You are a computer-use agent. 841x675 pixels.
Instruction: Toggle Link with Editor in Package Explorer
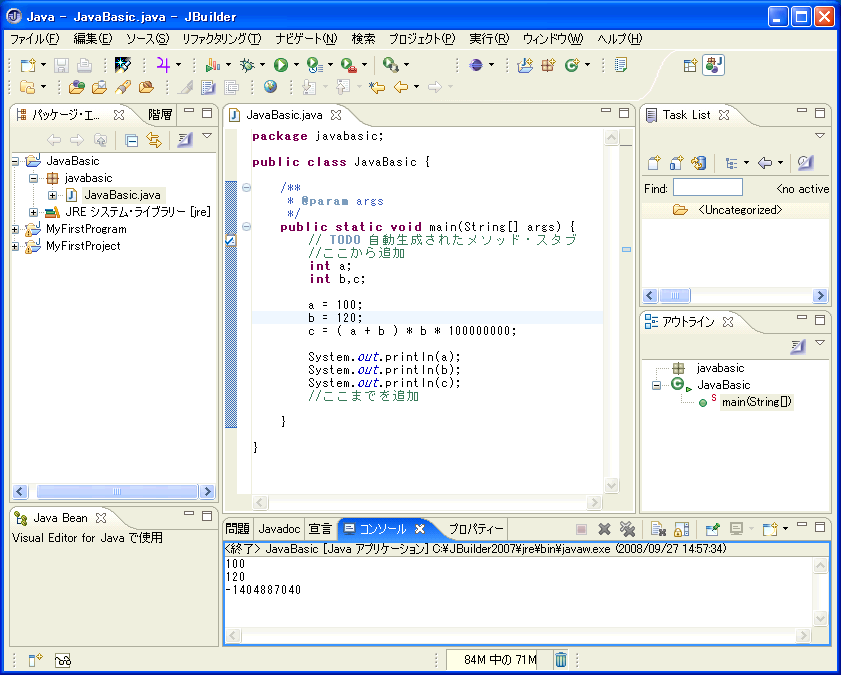pyautogui.click(x=154, y=140)
